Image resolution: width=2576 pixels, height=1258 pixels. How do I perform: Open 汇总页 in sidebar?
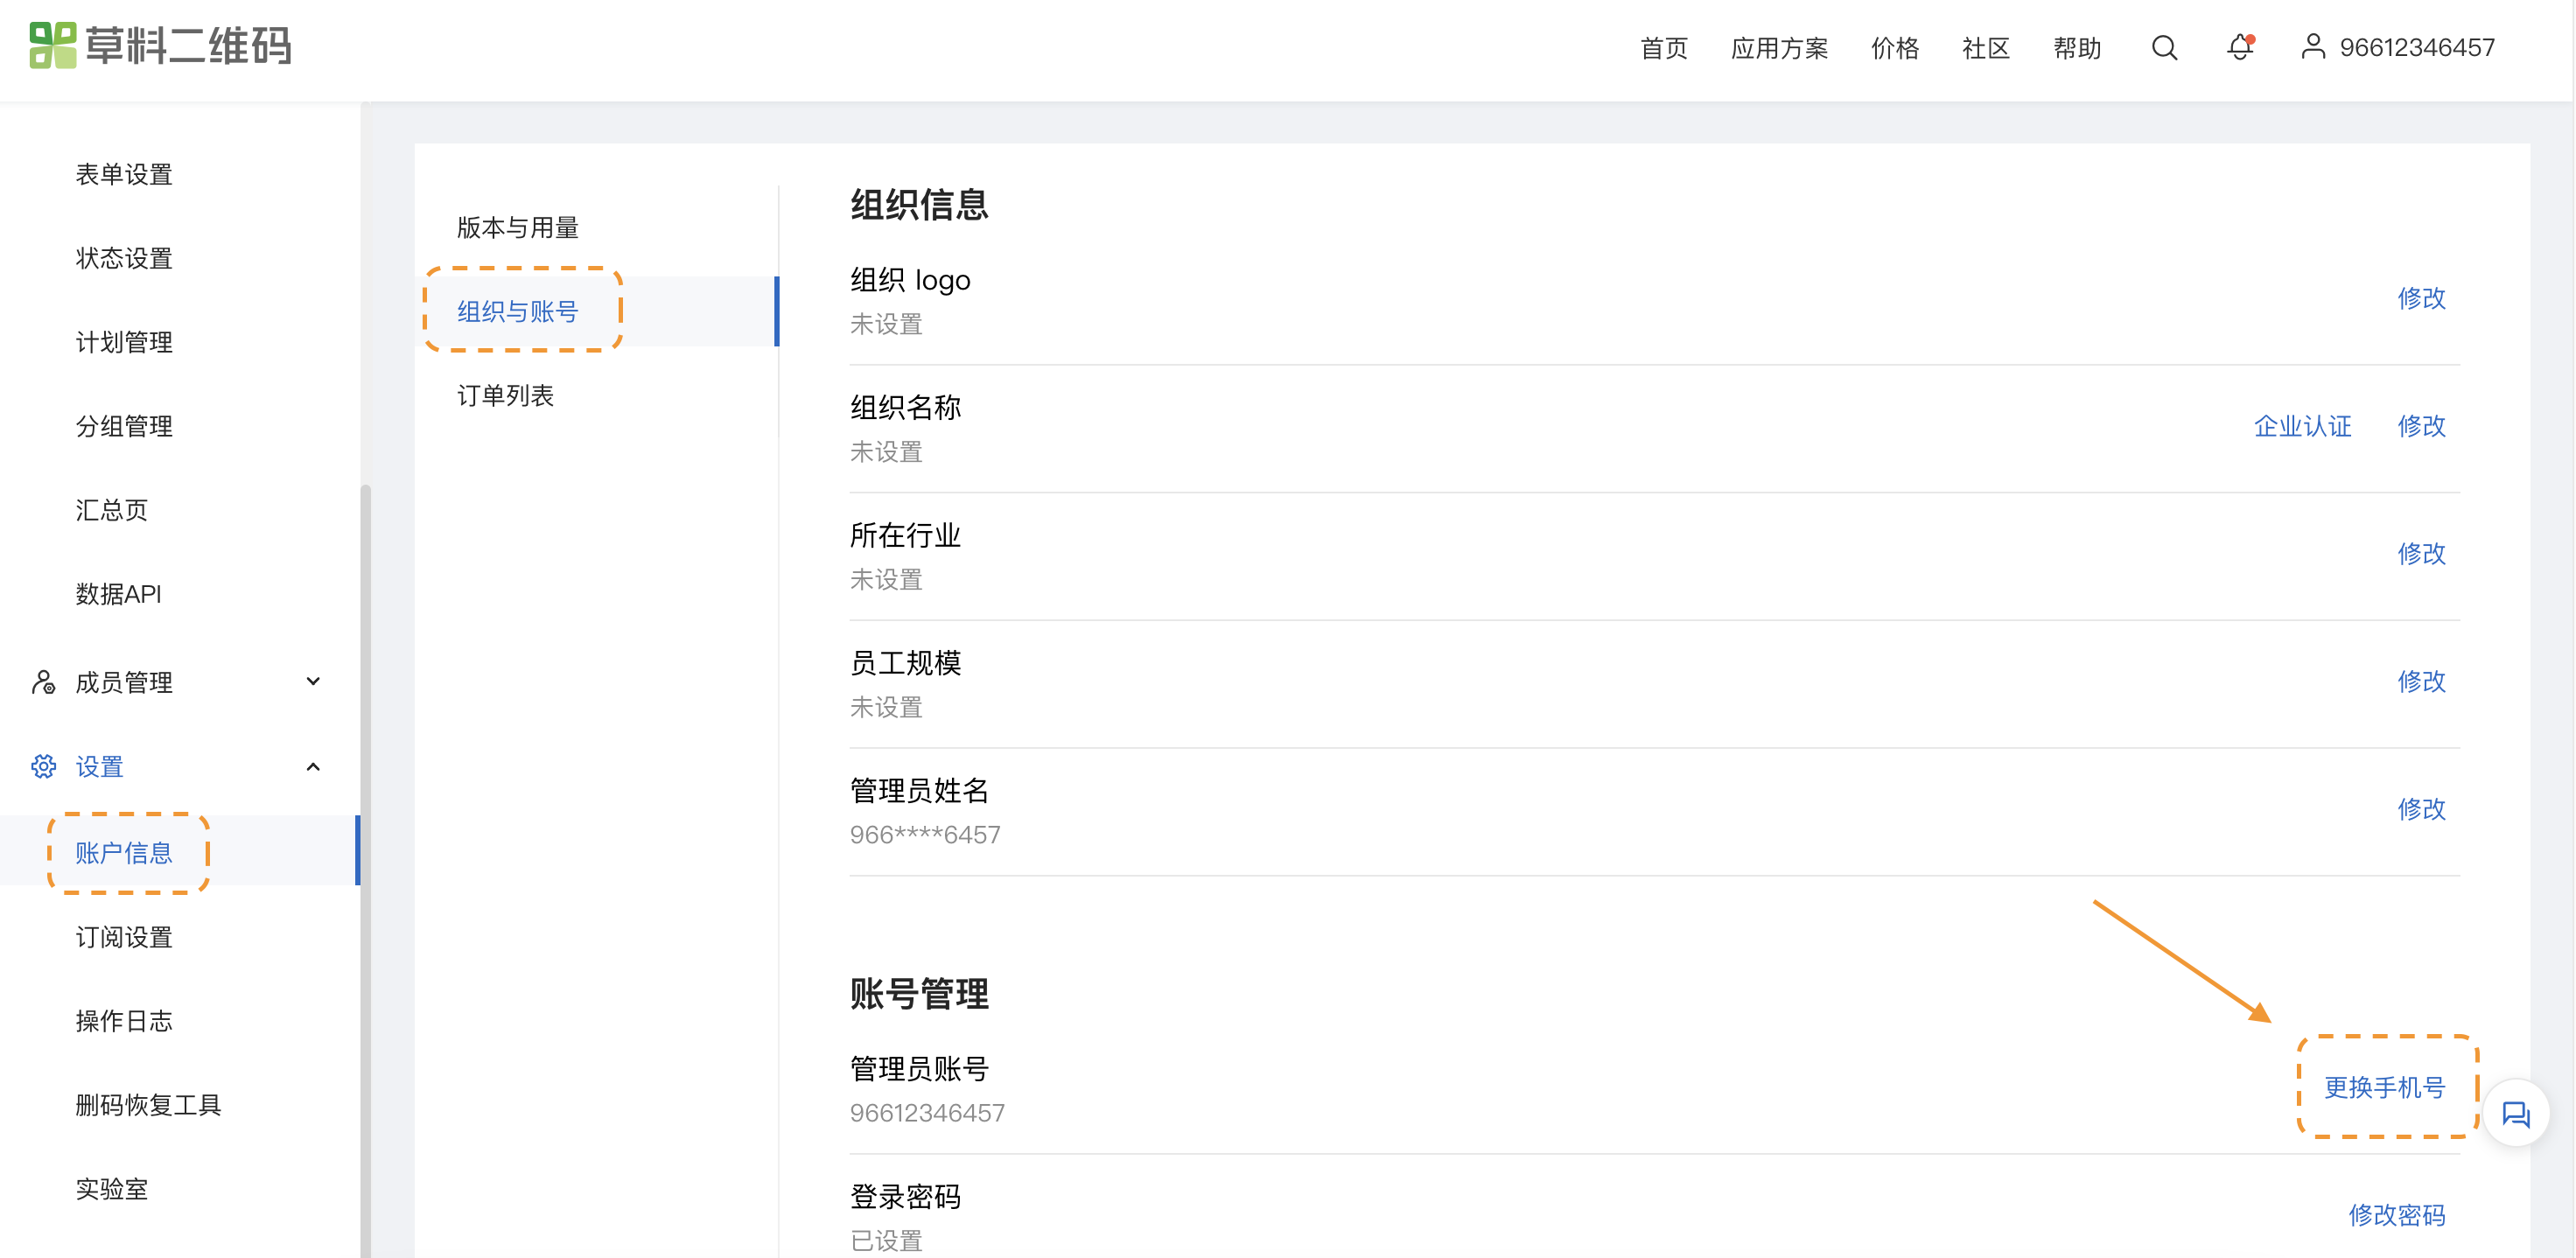[112, 511]
